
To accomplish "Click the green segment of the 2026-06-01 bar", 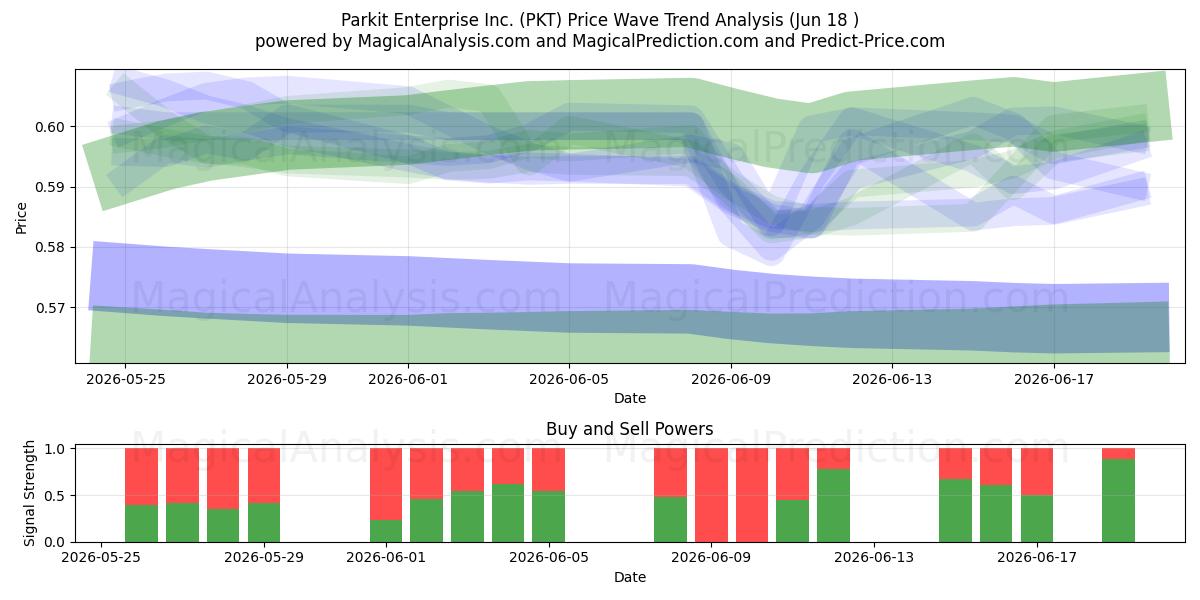I will tap(386, 531).
